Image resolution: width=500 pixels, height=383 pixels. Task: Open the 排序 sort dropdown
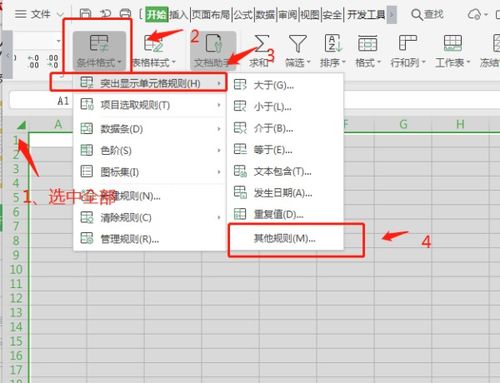tap(333, 51)
